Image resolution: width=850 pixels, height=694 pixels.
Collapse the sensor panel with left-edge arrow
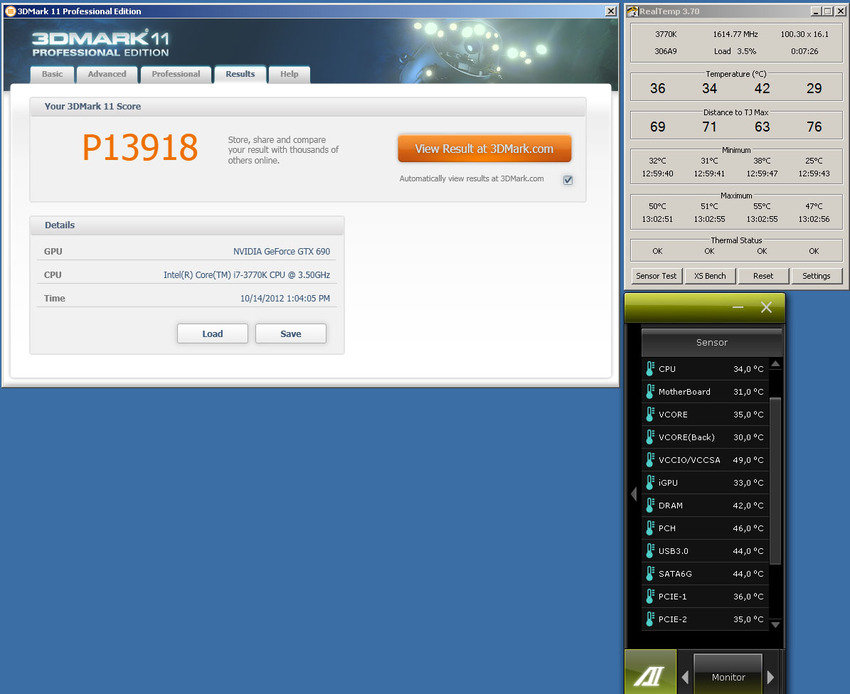pyautogui.click(x=634, y=494)
